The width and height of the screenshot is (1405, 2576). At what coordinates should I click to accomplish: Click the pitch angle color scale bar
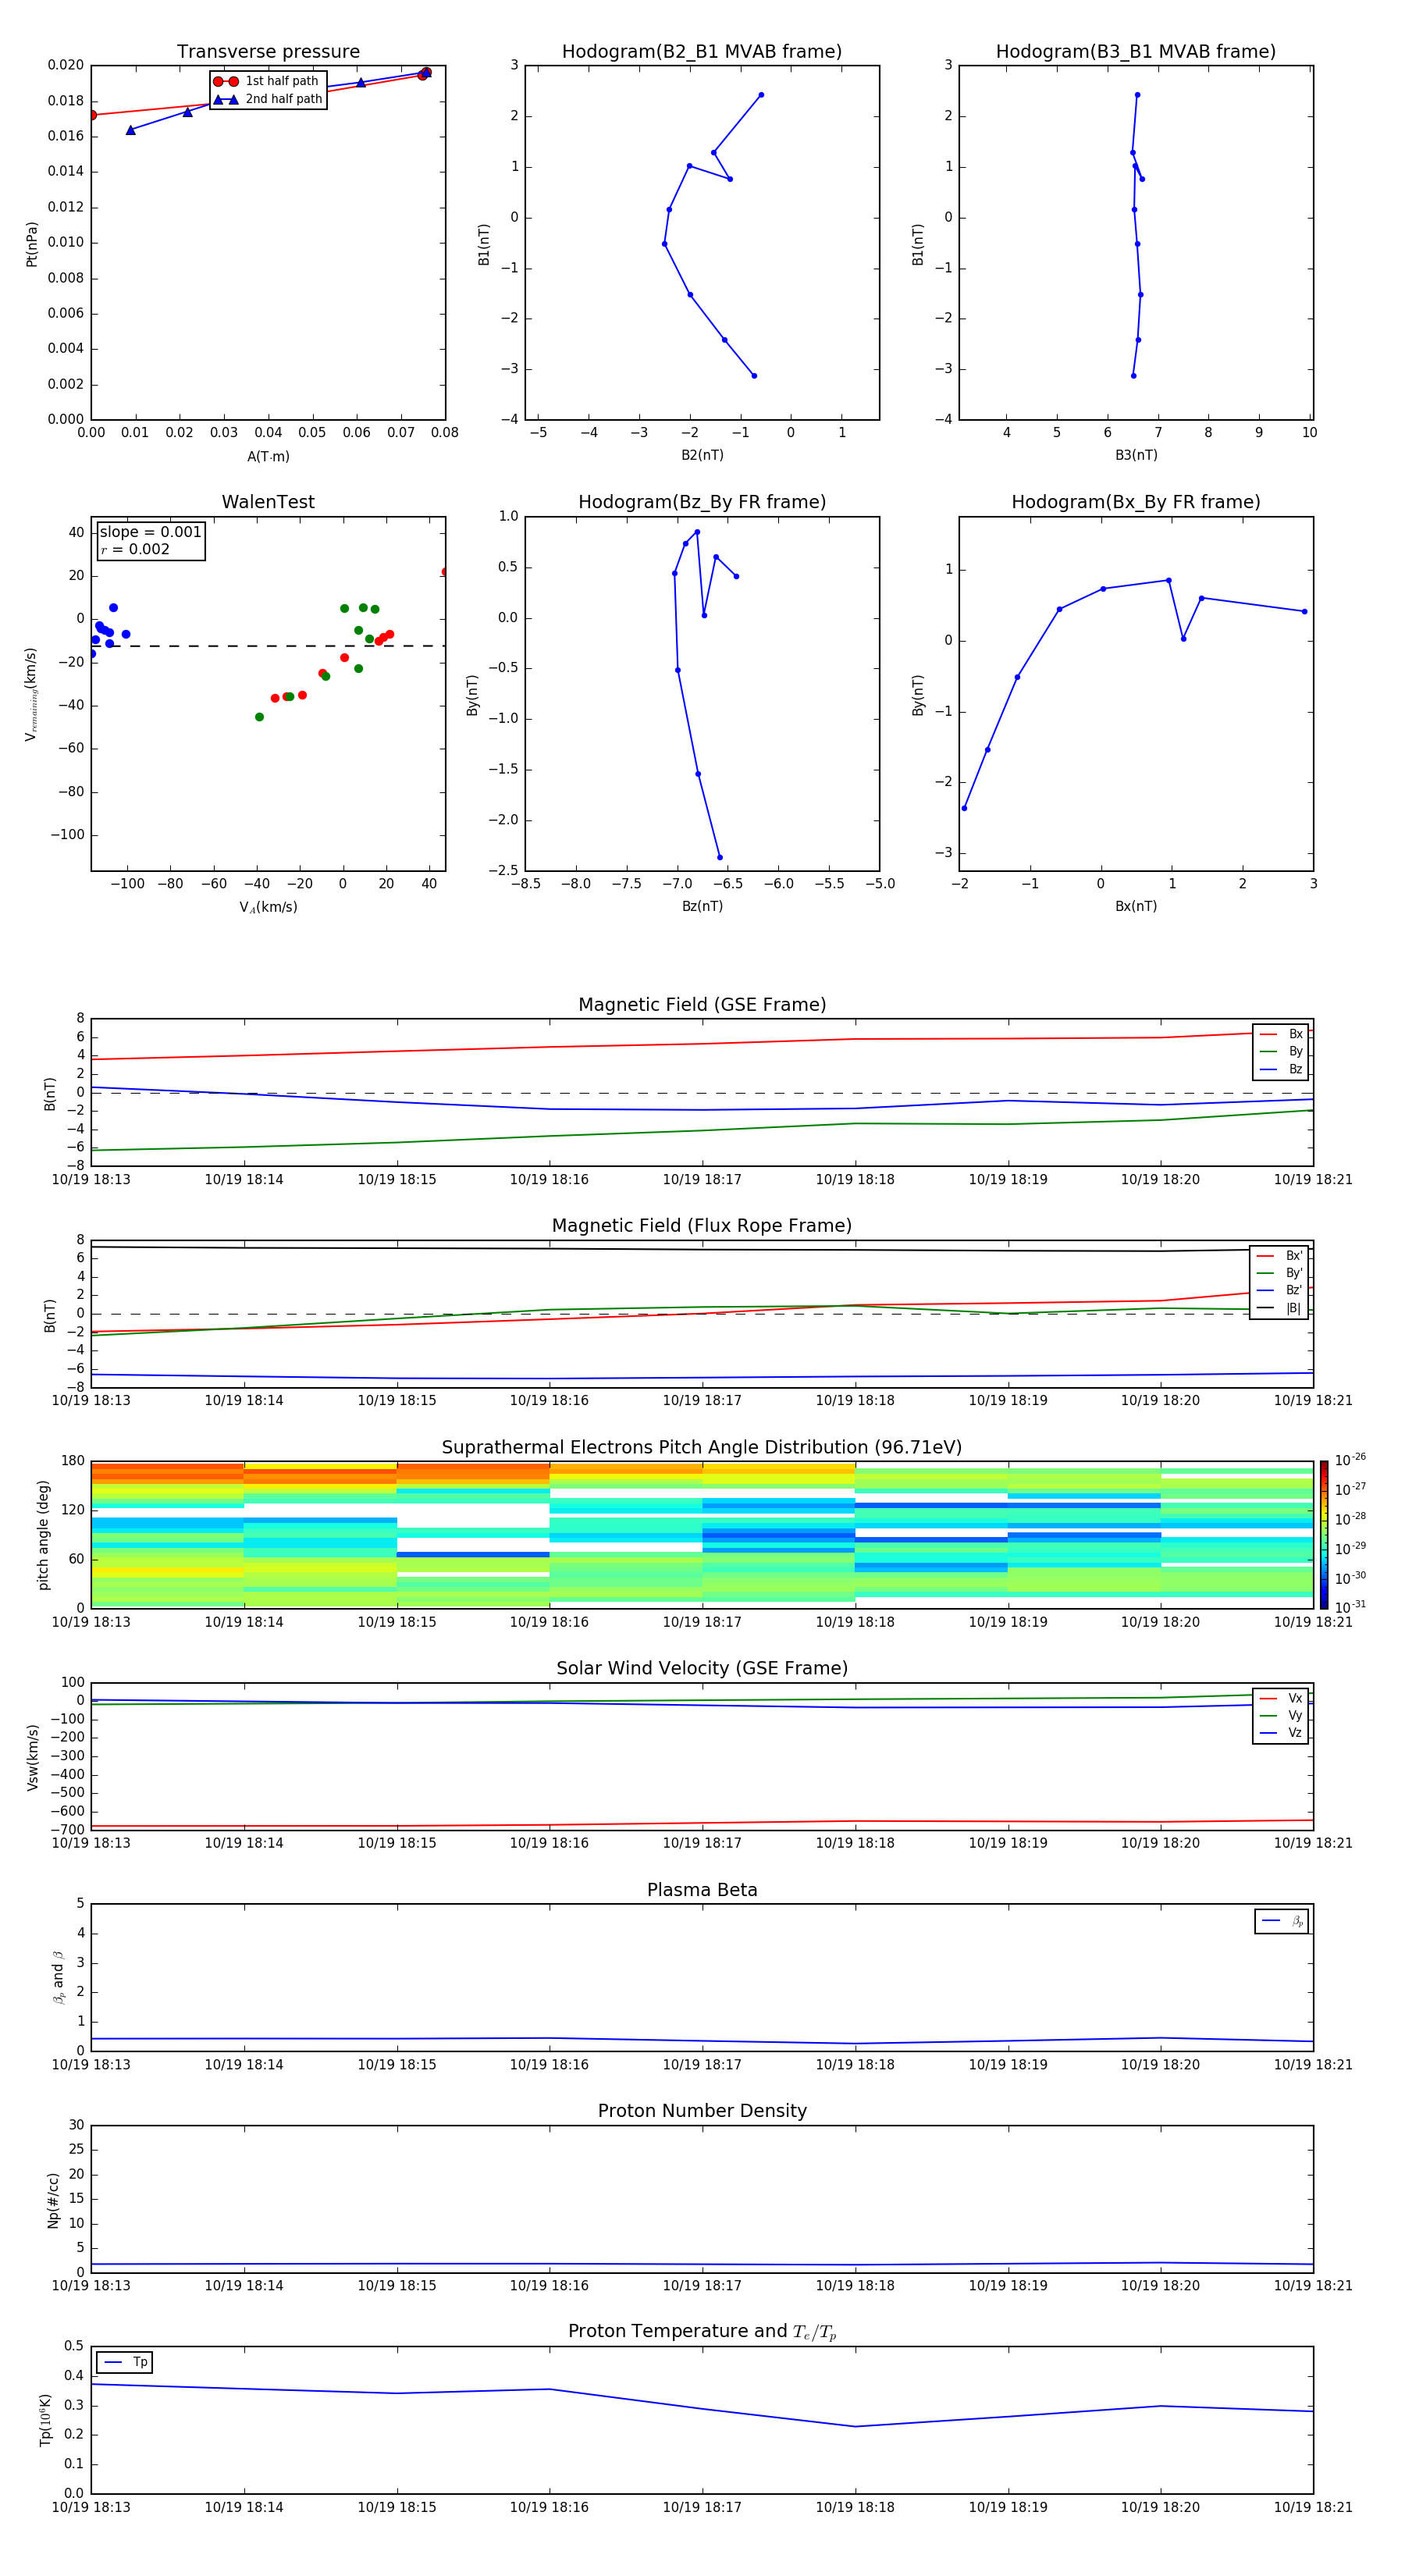pos(1324,1534)
